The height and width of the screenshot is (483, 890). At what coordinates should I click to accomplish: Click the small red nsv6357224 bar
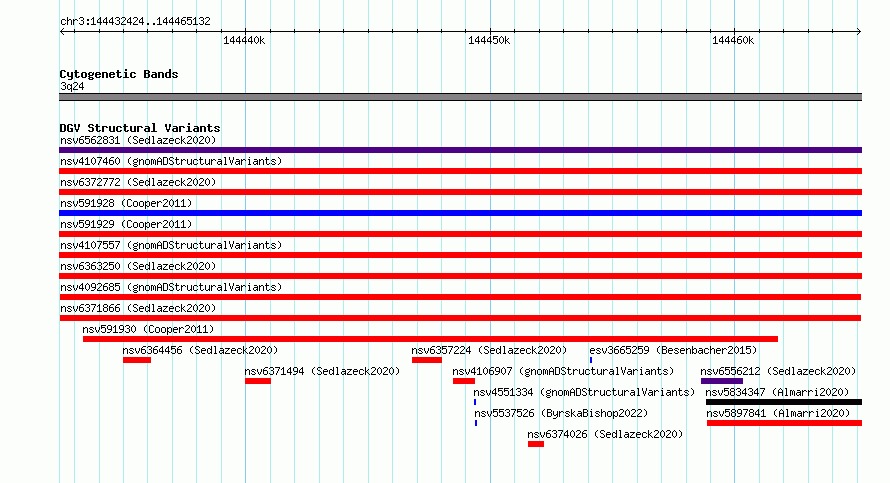pyautogui.click(x=427, y=360)
